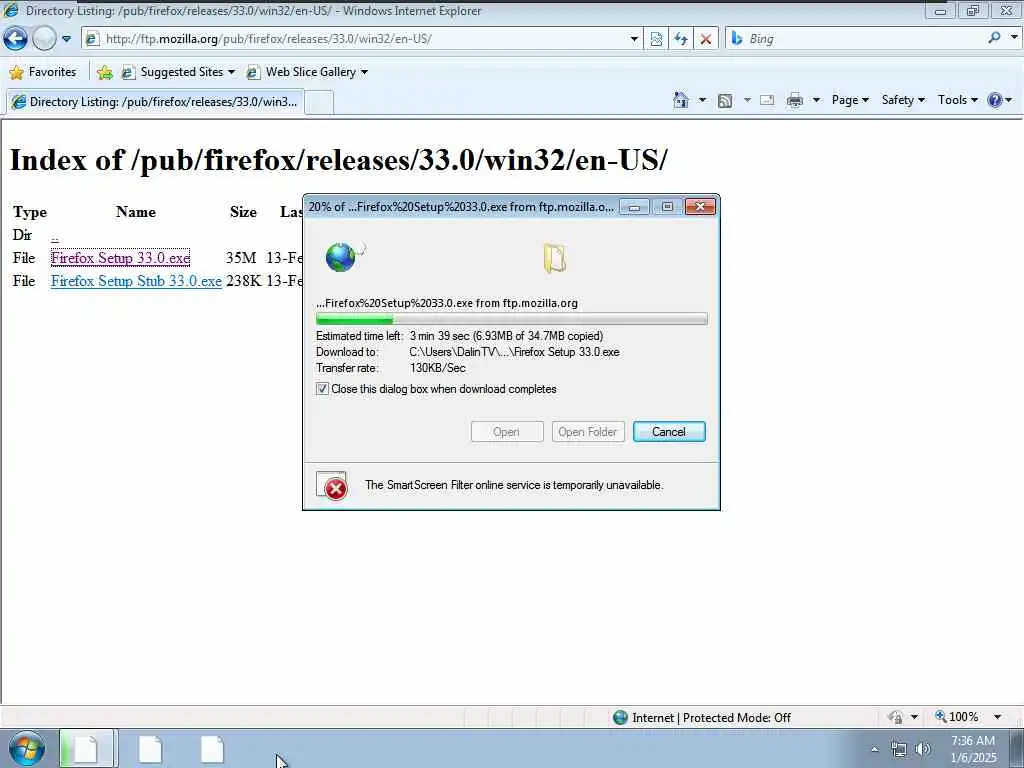Screen dimensions: 1024x768
Task: Click the volume speaker tray icon
Action: point(923,750)
